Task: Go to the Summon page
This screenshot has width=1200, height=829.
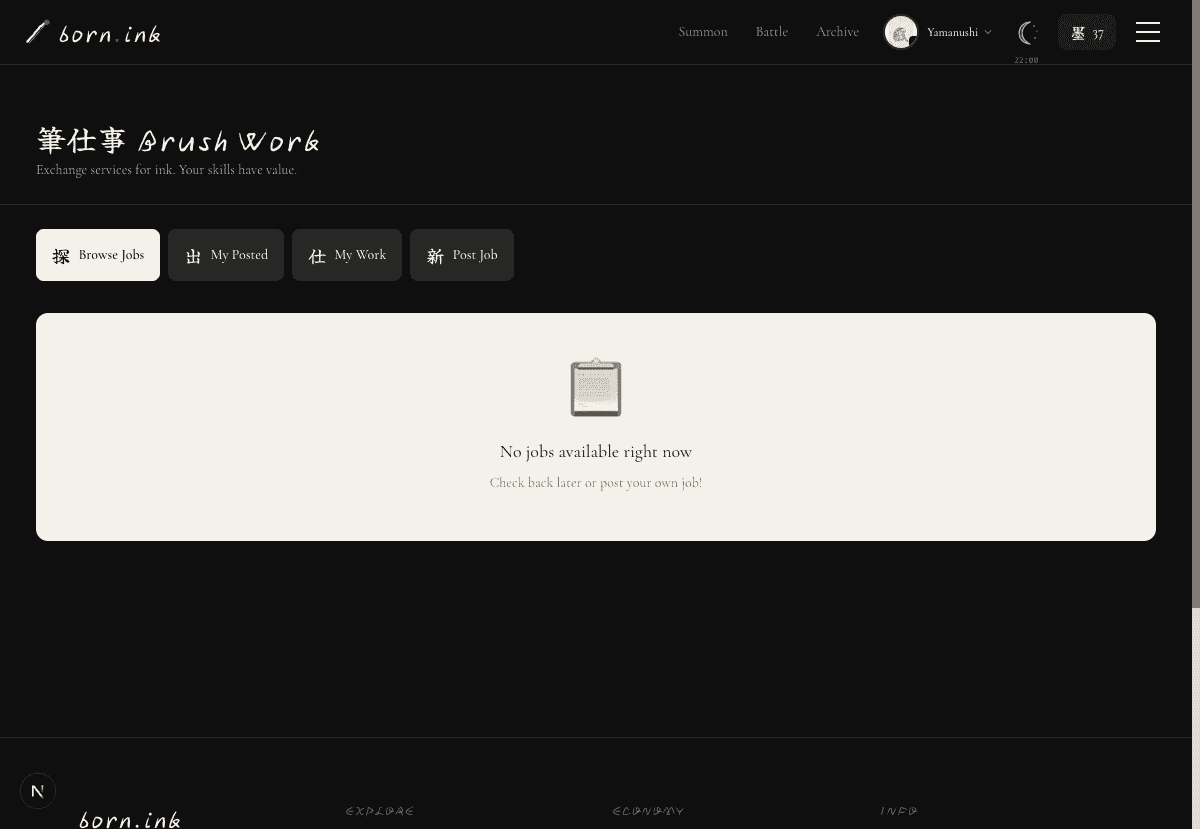Action: pos(703,32)
